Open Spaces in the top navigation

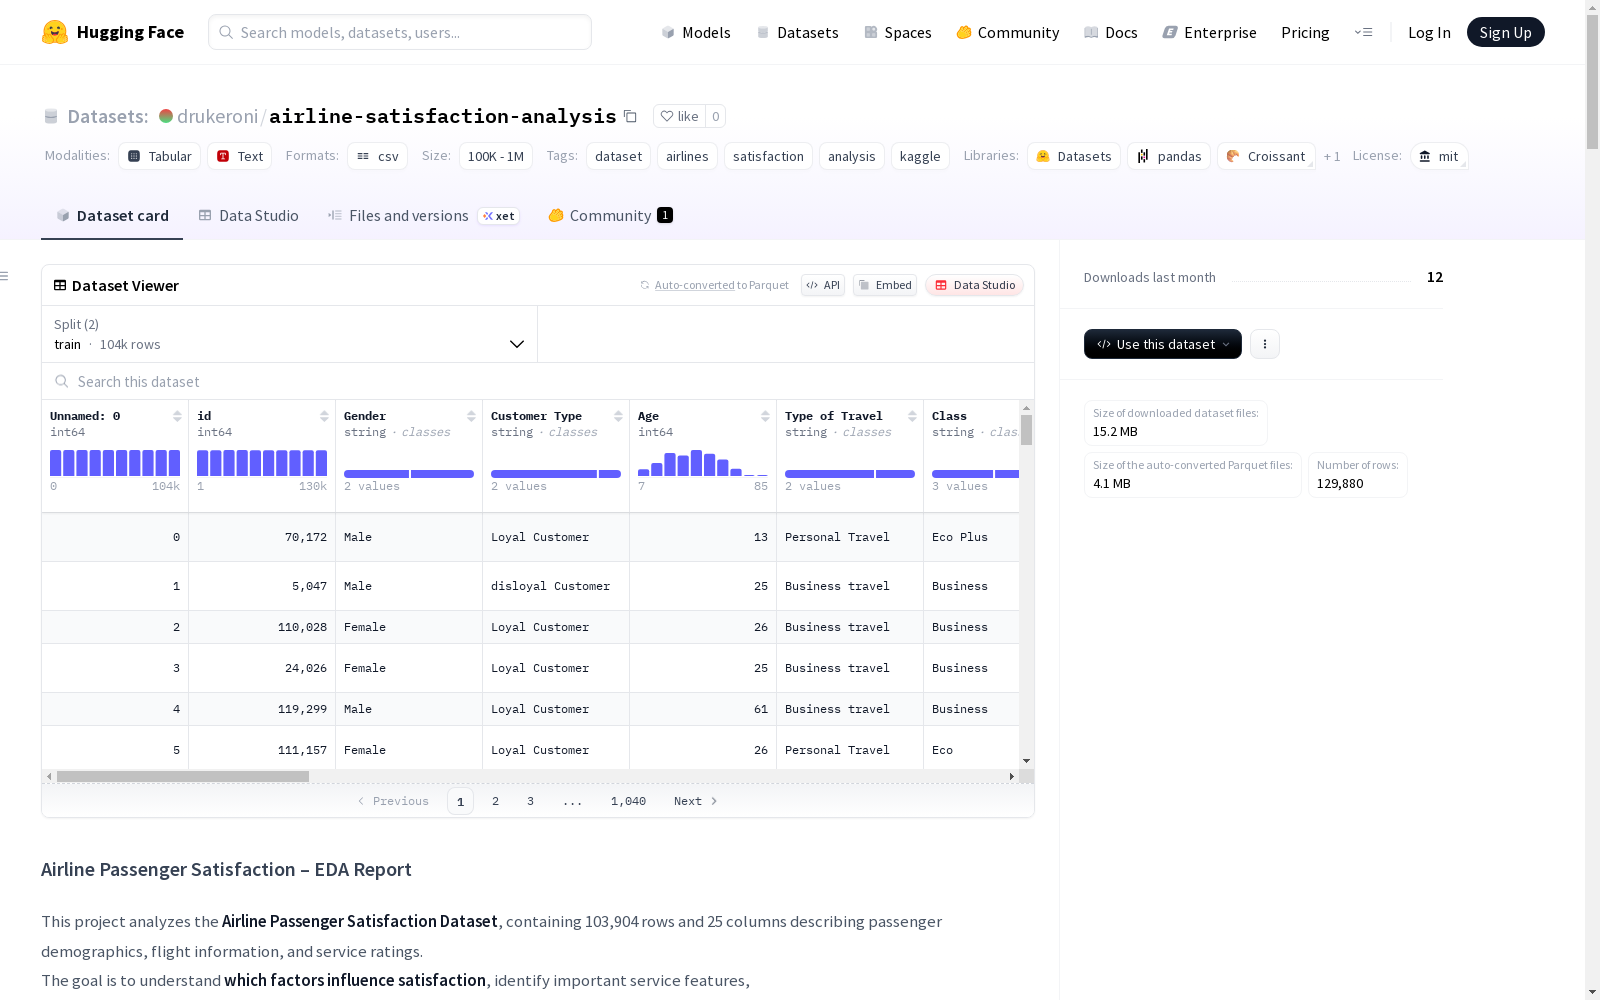point(898,32)
